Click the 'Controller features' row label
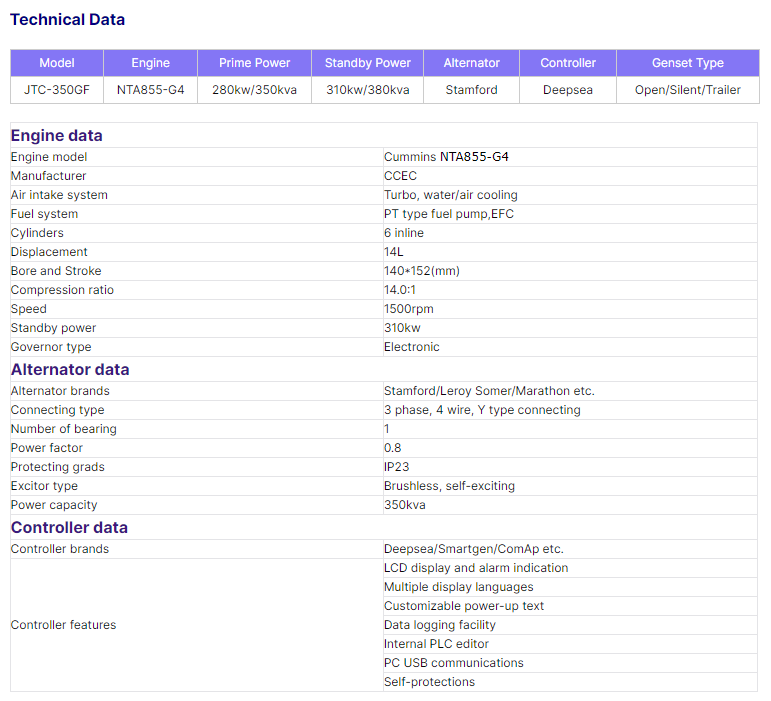Viewport: 771px width, 701px height. click(x=63, y=625)
